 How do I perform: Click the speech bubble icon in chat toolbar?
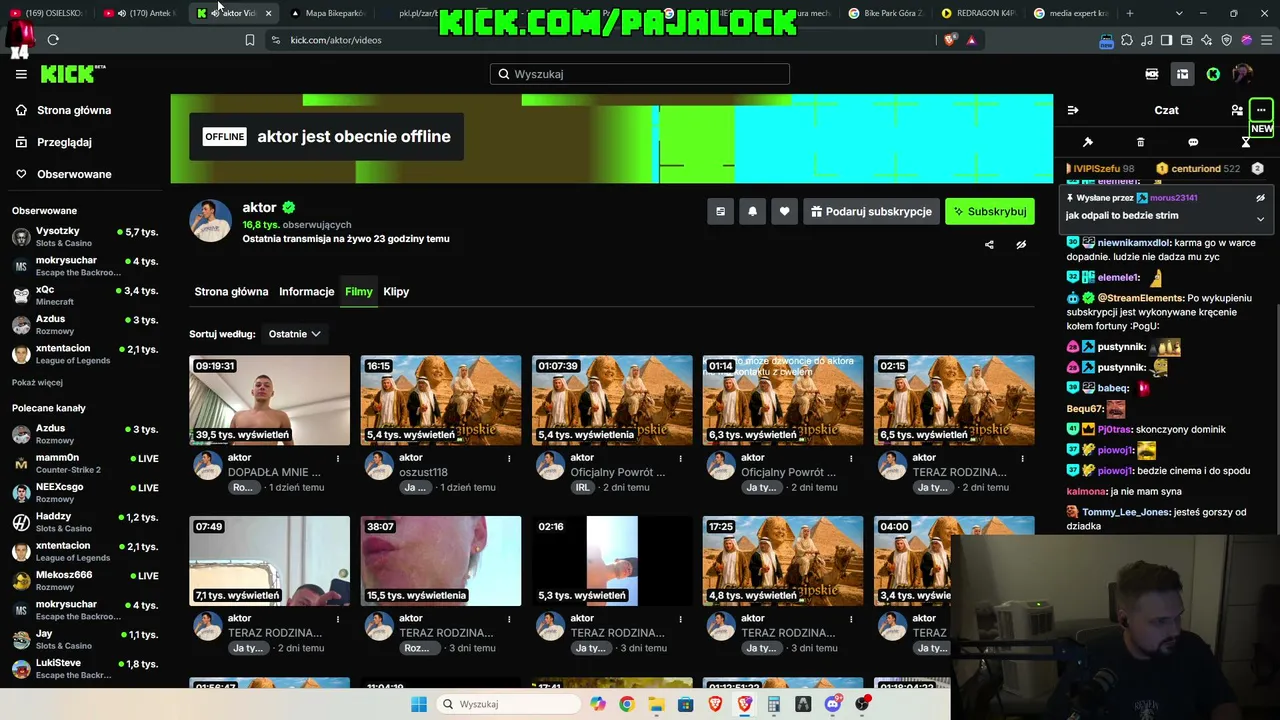(x=1193, y=142)
